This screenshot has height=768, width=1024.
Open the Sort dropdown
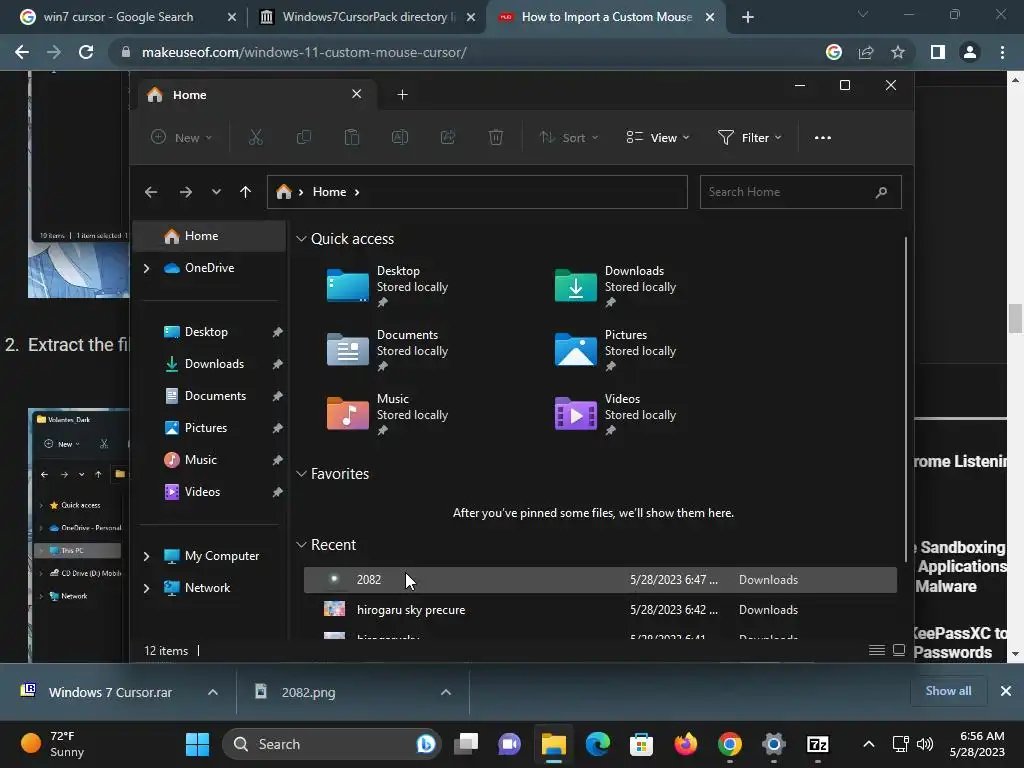[x=568, y=137]
